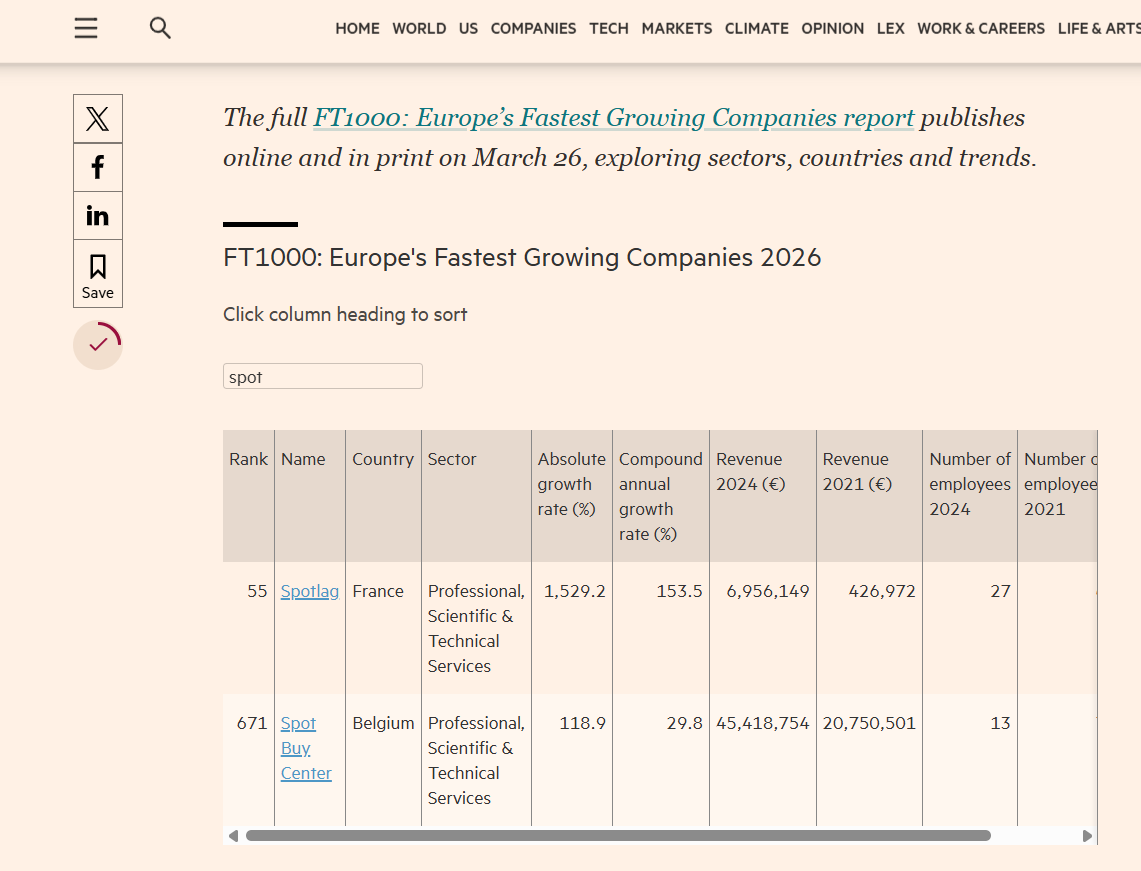Click the table's right scroll arrow

(1087, 835)
